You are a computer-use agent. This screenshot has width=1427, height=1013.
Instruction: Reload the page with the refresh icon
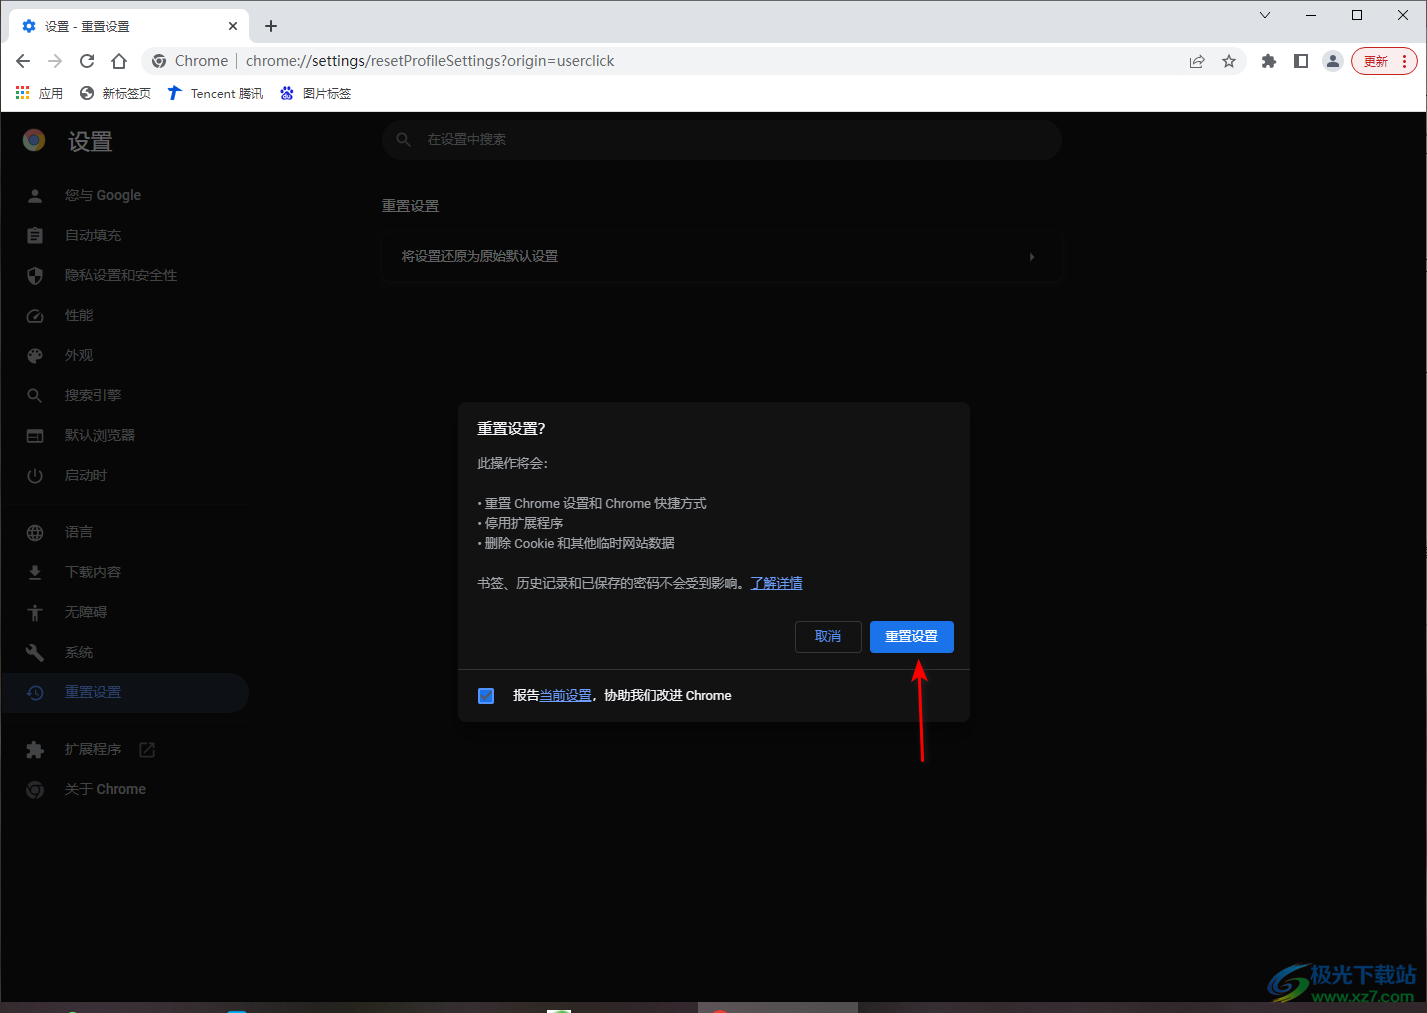pos(87,61)
